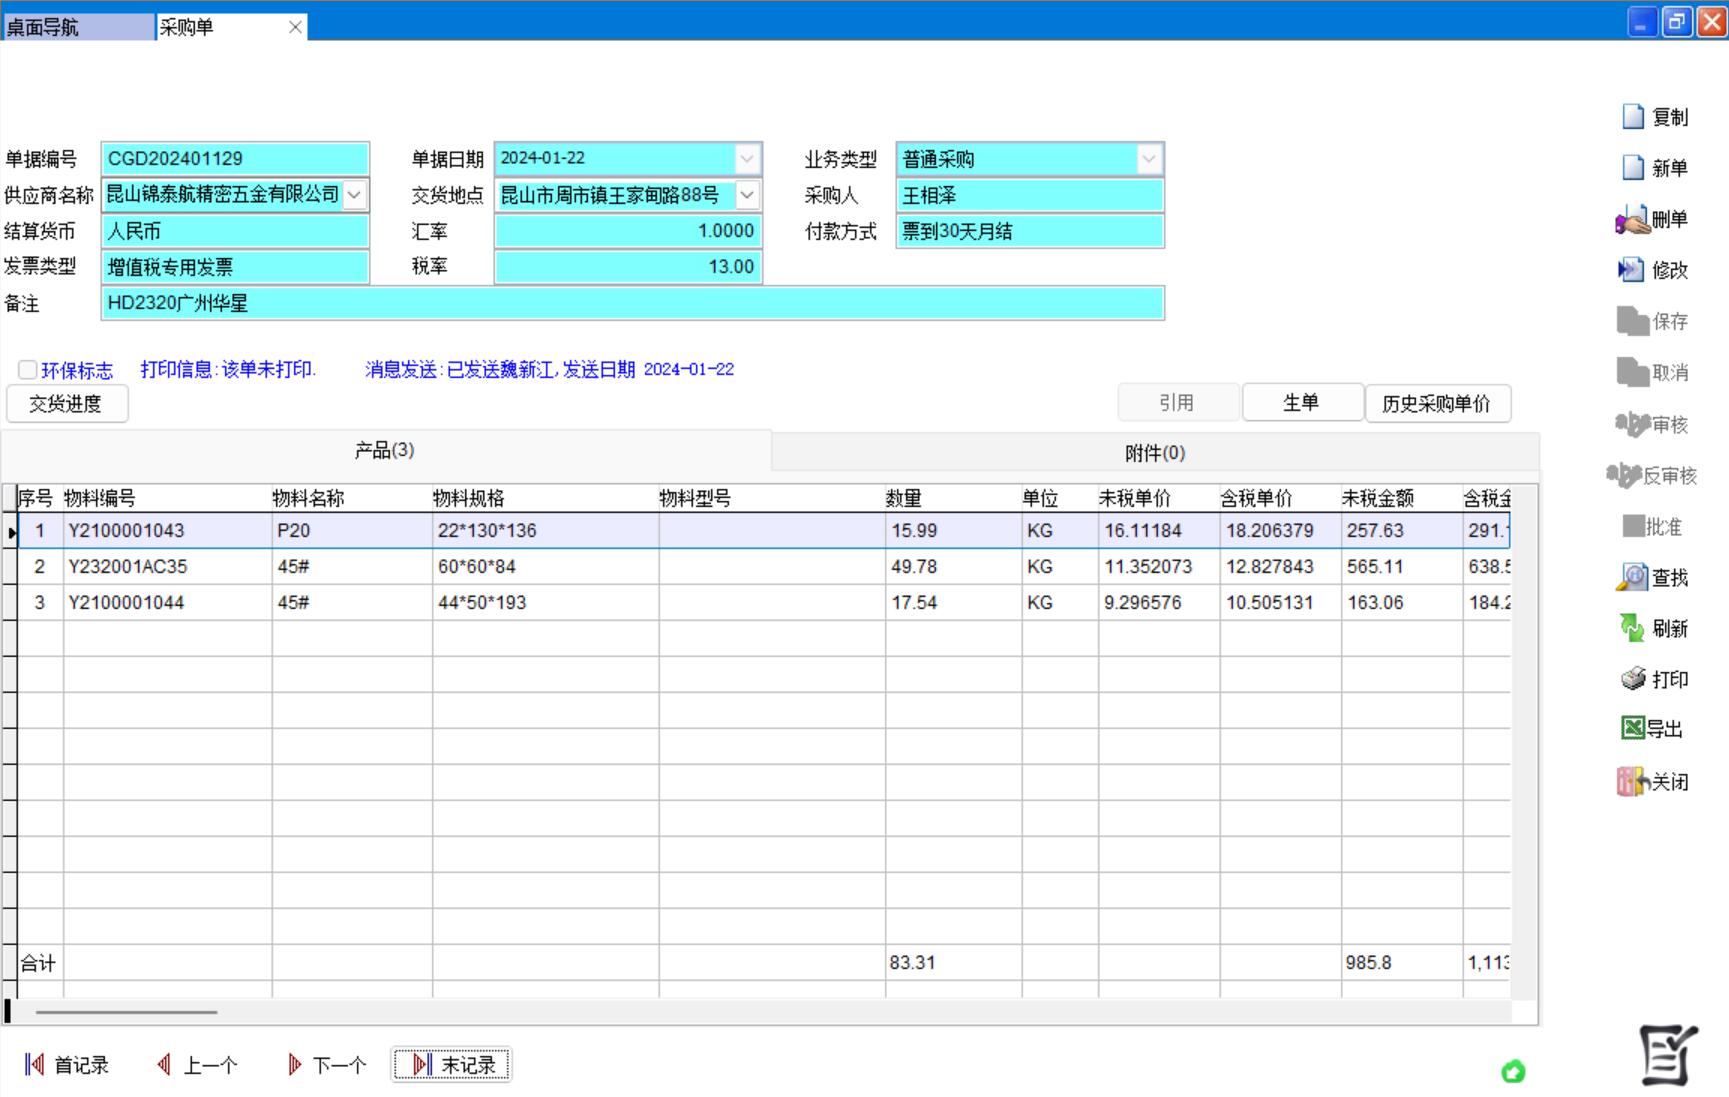Switch to the 附件(0) tab
Screen dimensions: 1729x1097
coord(1154,453)
